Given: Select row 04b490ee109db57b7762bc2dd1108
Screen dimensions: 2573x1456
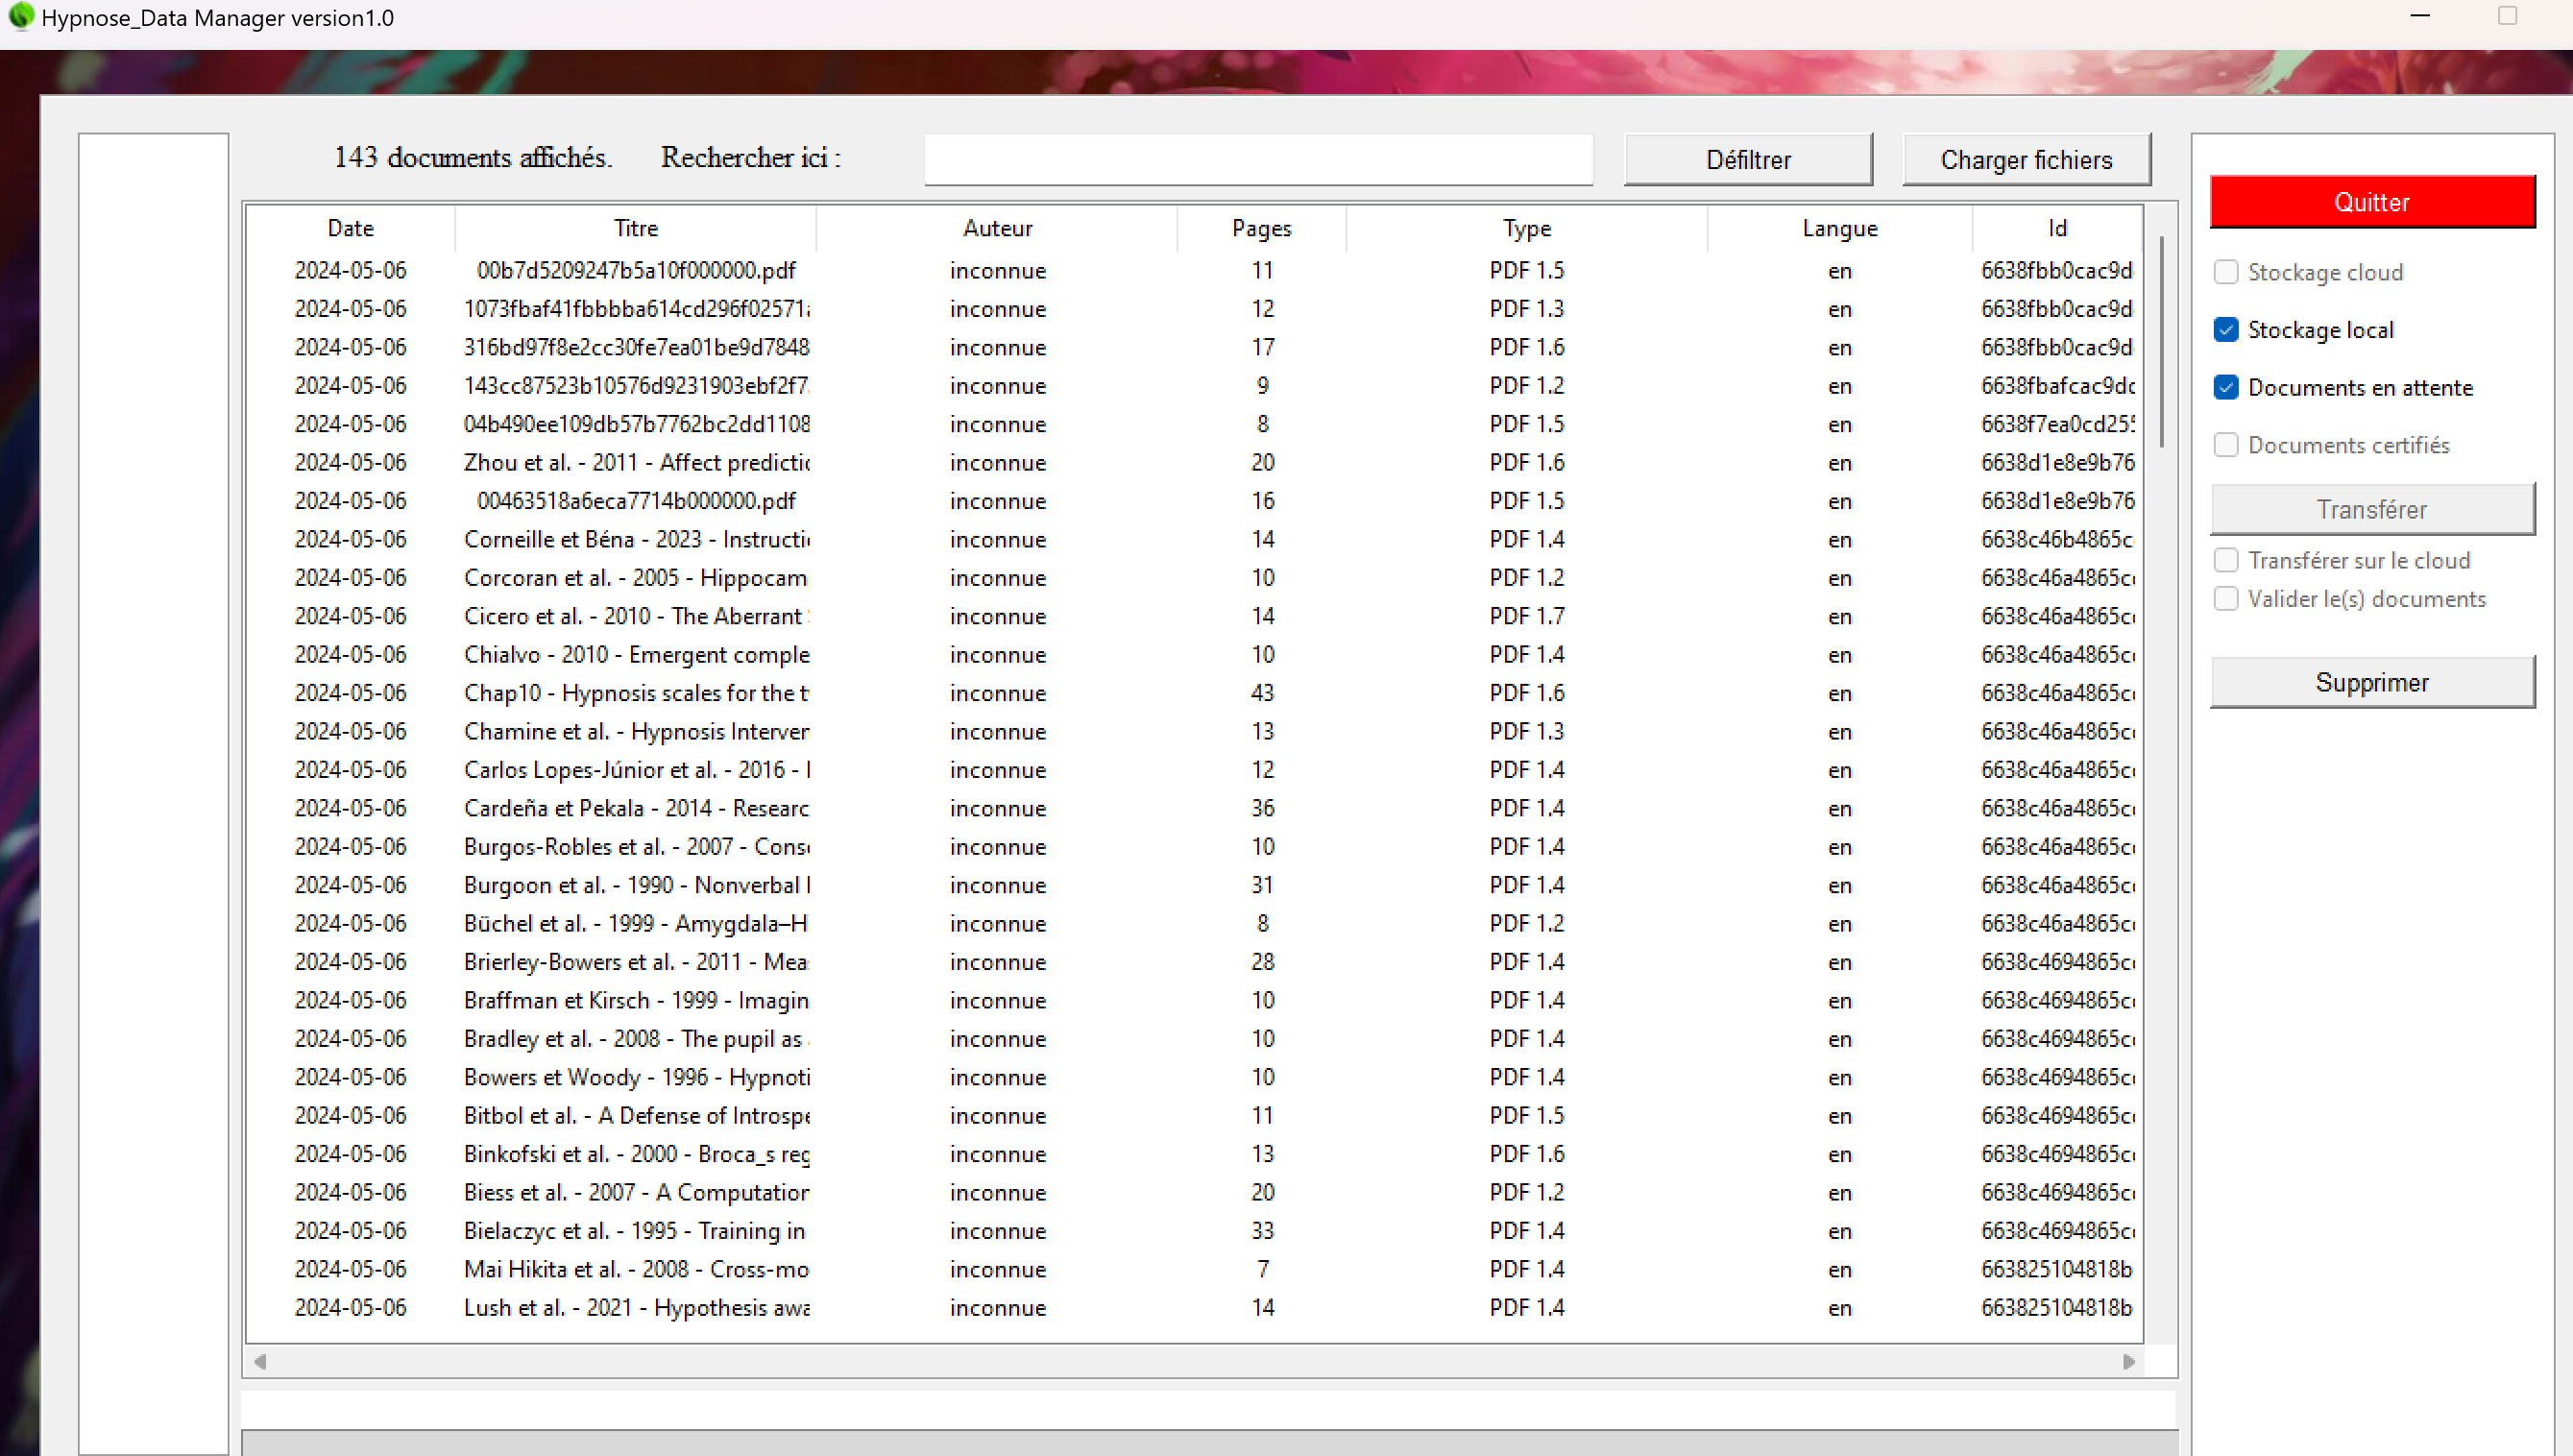Looking at the screenshot, I should tap(1195, 424).
